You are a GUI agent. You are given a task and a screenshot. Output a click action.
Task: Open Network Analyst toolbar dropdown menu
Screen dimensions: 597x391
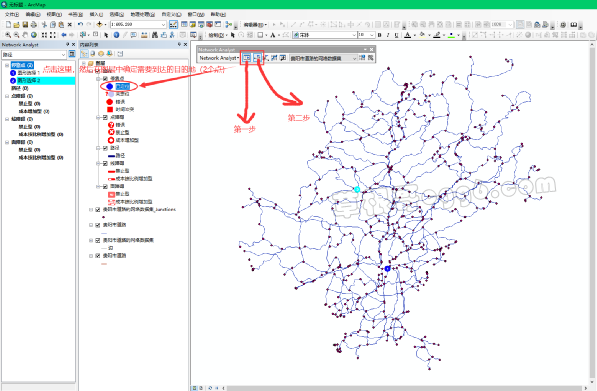pos(219,58)
